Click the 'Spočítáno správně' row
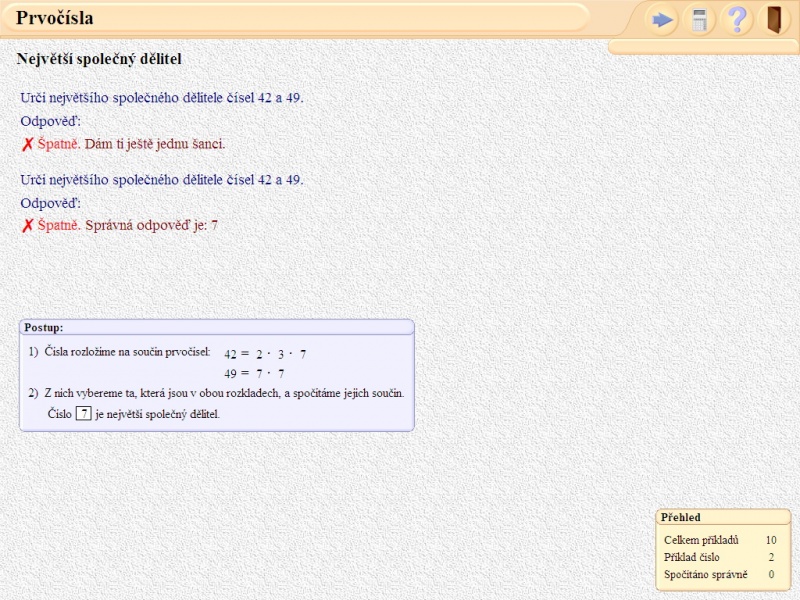The width and height of the screenshot is (800, 600). point(720,575)
